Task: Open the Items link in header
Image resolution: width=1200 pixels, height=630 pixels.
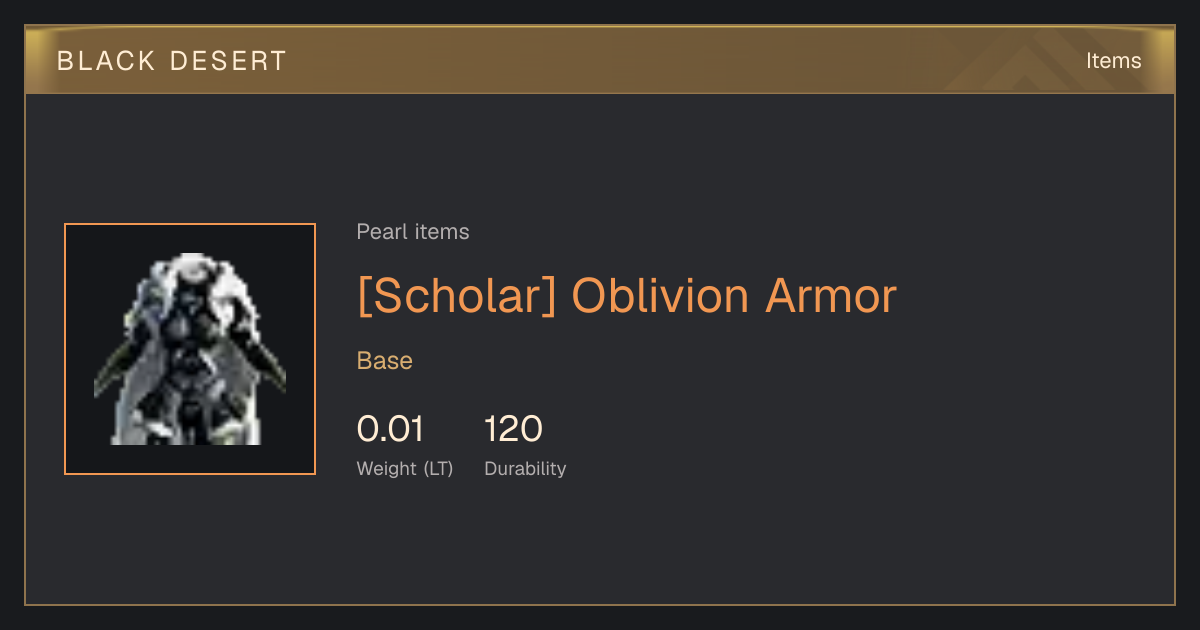Action: [1113, 61]
